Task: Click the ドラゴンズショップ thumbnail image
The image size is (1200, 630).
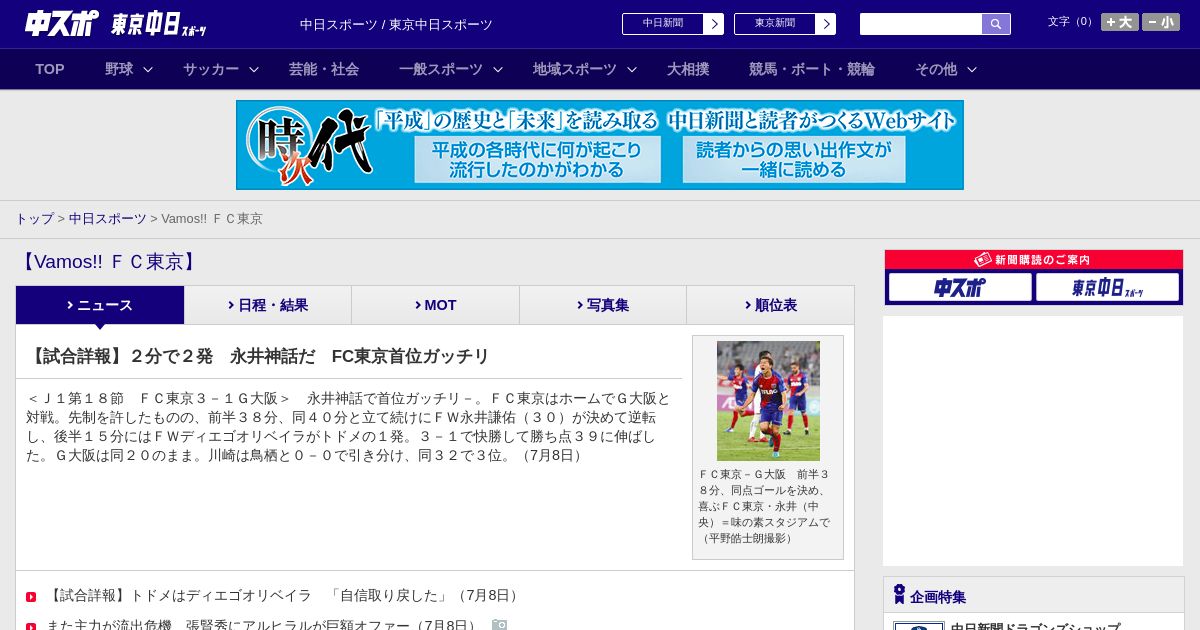Action: point(919,626)
